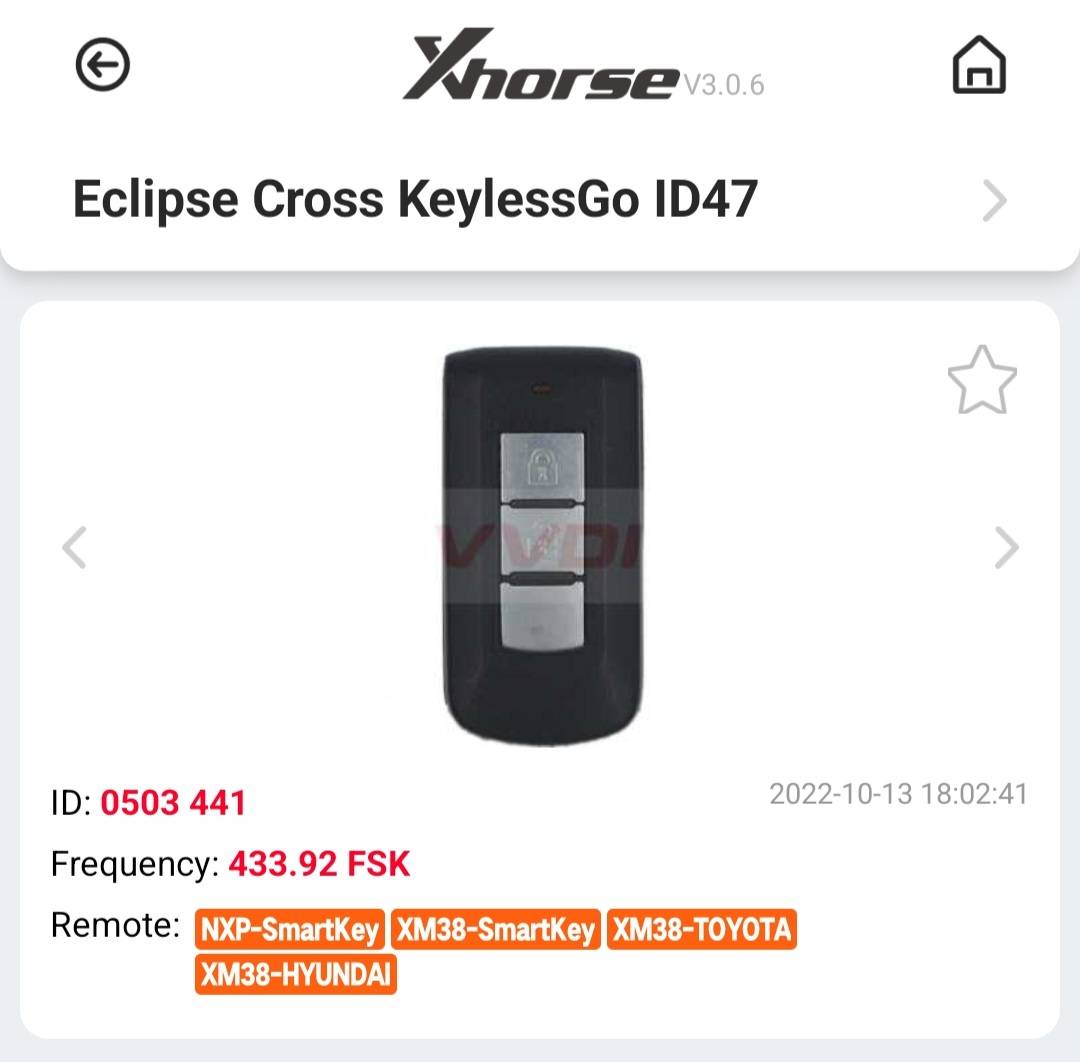1080x1062 pixels.
Task: Tap the bottom button on key fob picture
Action: coord(542,616)
